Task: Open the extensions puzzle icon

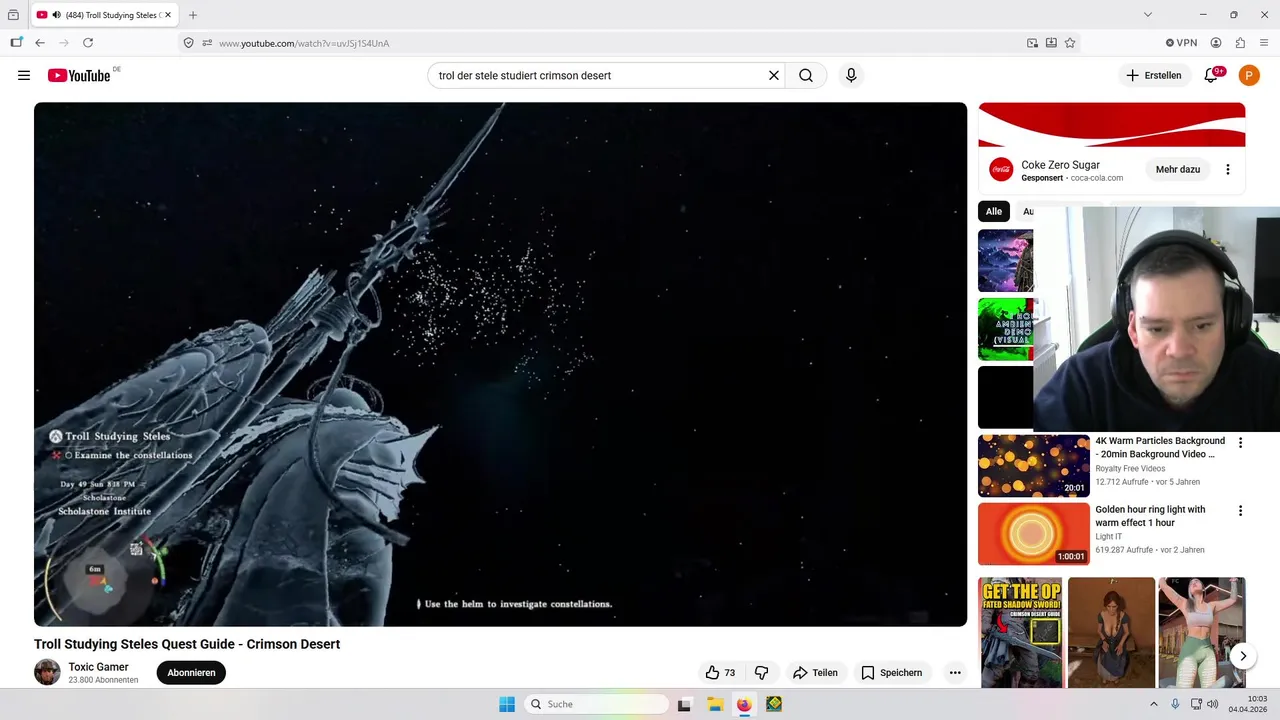Action: coord(1240,43)
